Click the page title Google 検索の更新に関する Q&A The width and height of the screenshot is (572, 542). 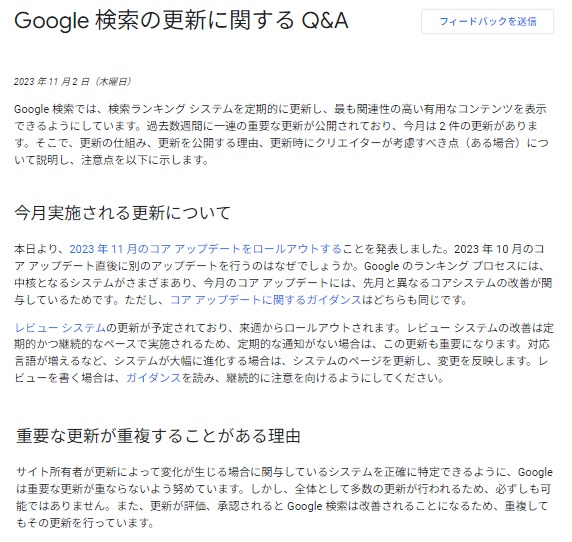tap(181, 20)
